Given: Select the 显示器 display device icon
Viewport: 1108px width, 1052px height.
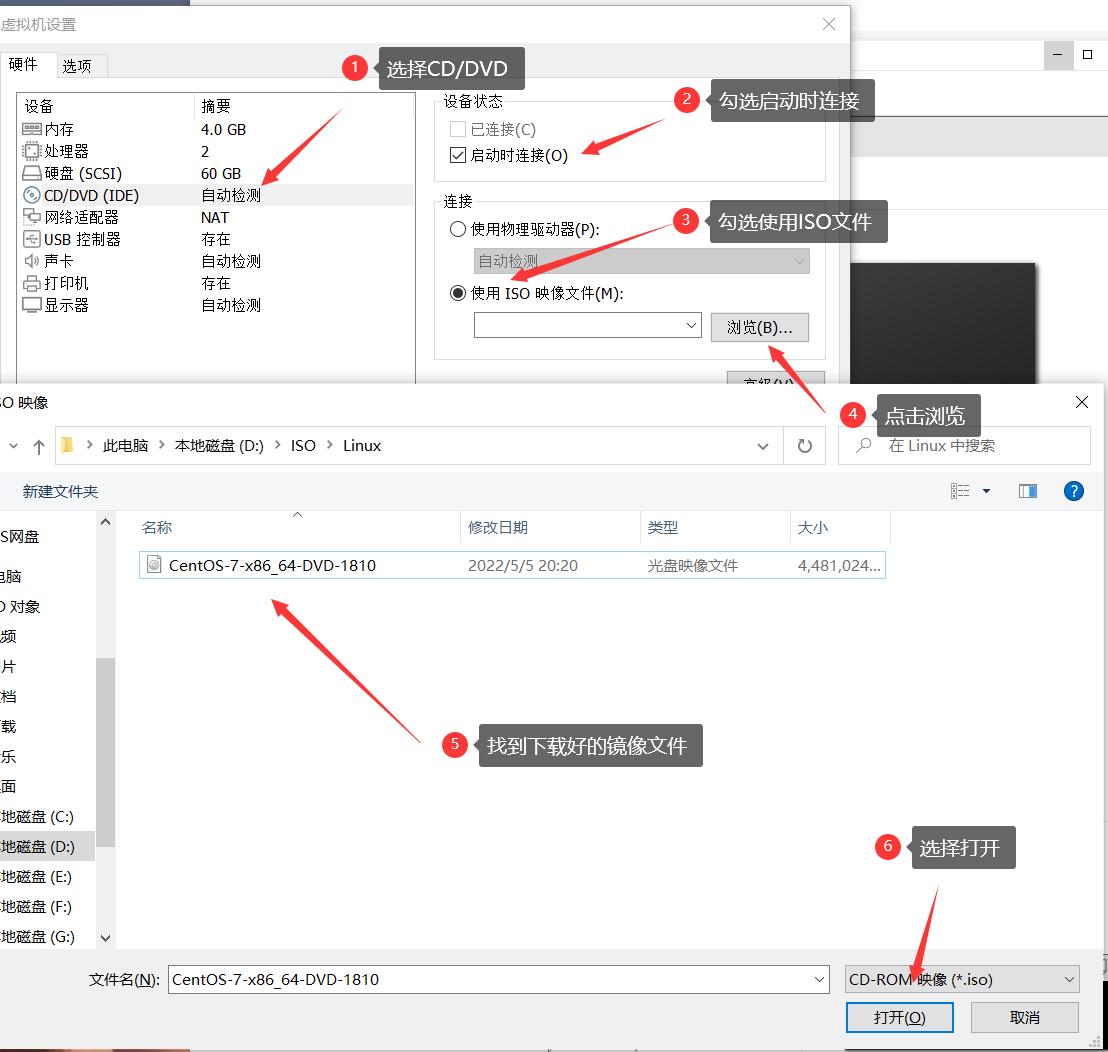Looking at the screenshot, I should (x=30, y=304).
